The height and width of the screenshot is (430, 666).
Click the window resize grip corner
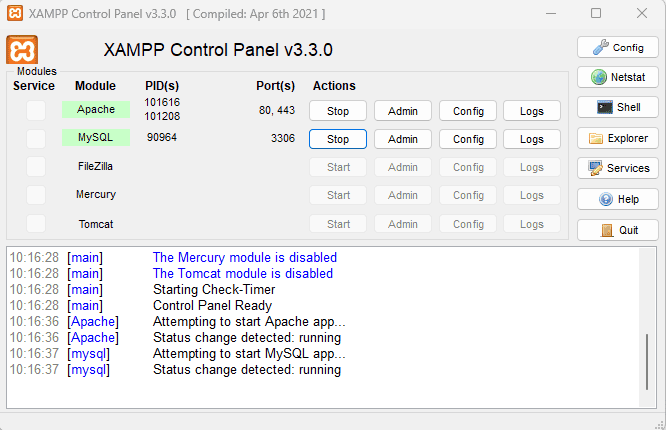coord(660,424)
